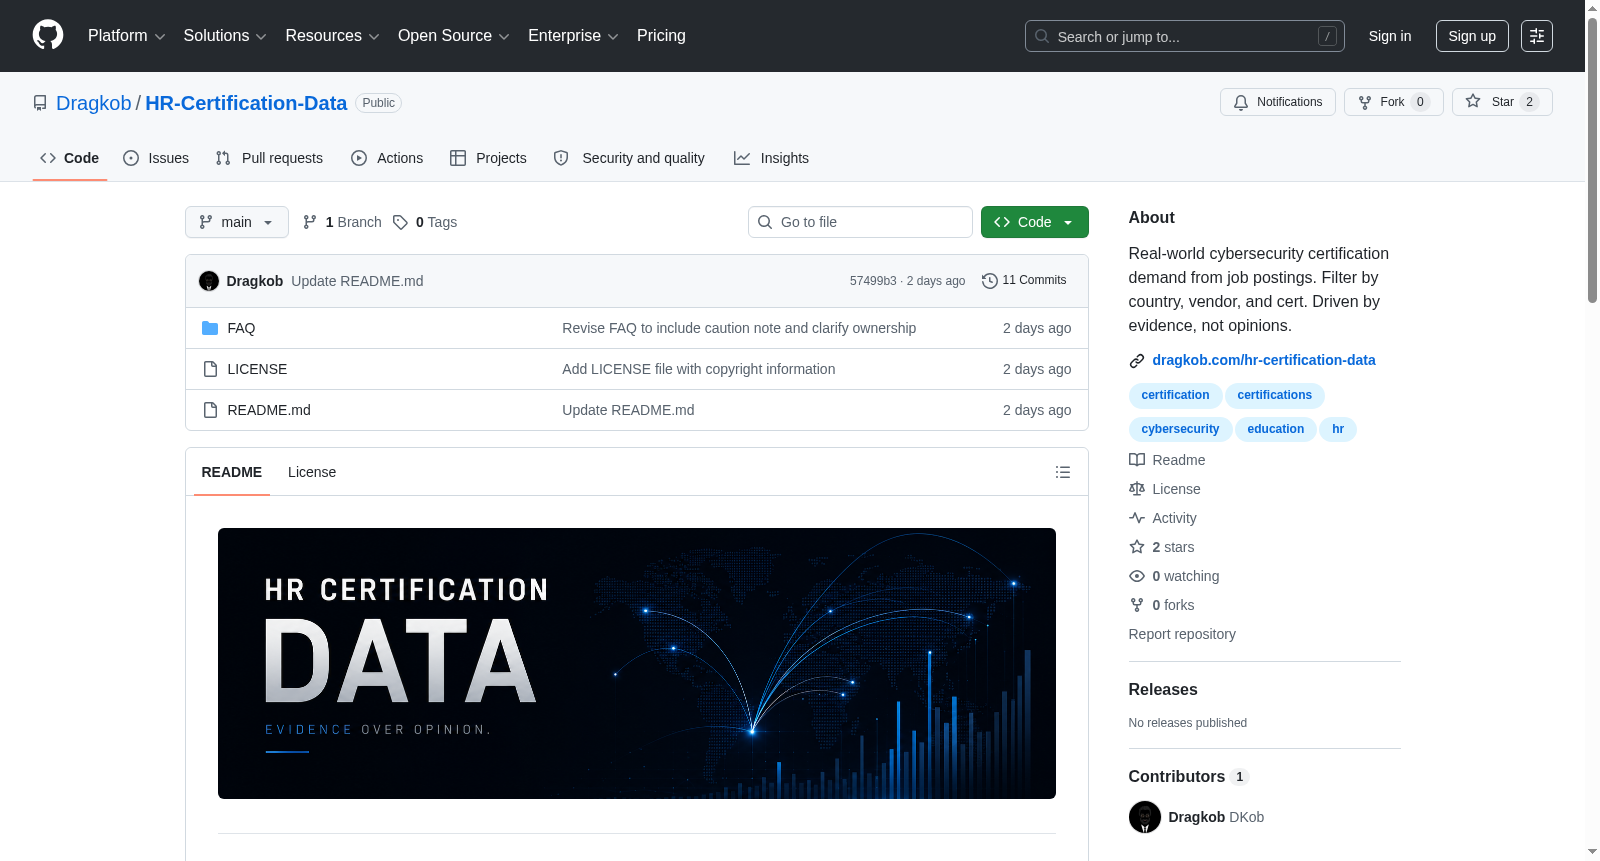The height and width of the screenshot is (861, 1600).
Task: View the 1 Branch link
Action: click(342, 222)
